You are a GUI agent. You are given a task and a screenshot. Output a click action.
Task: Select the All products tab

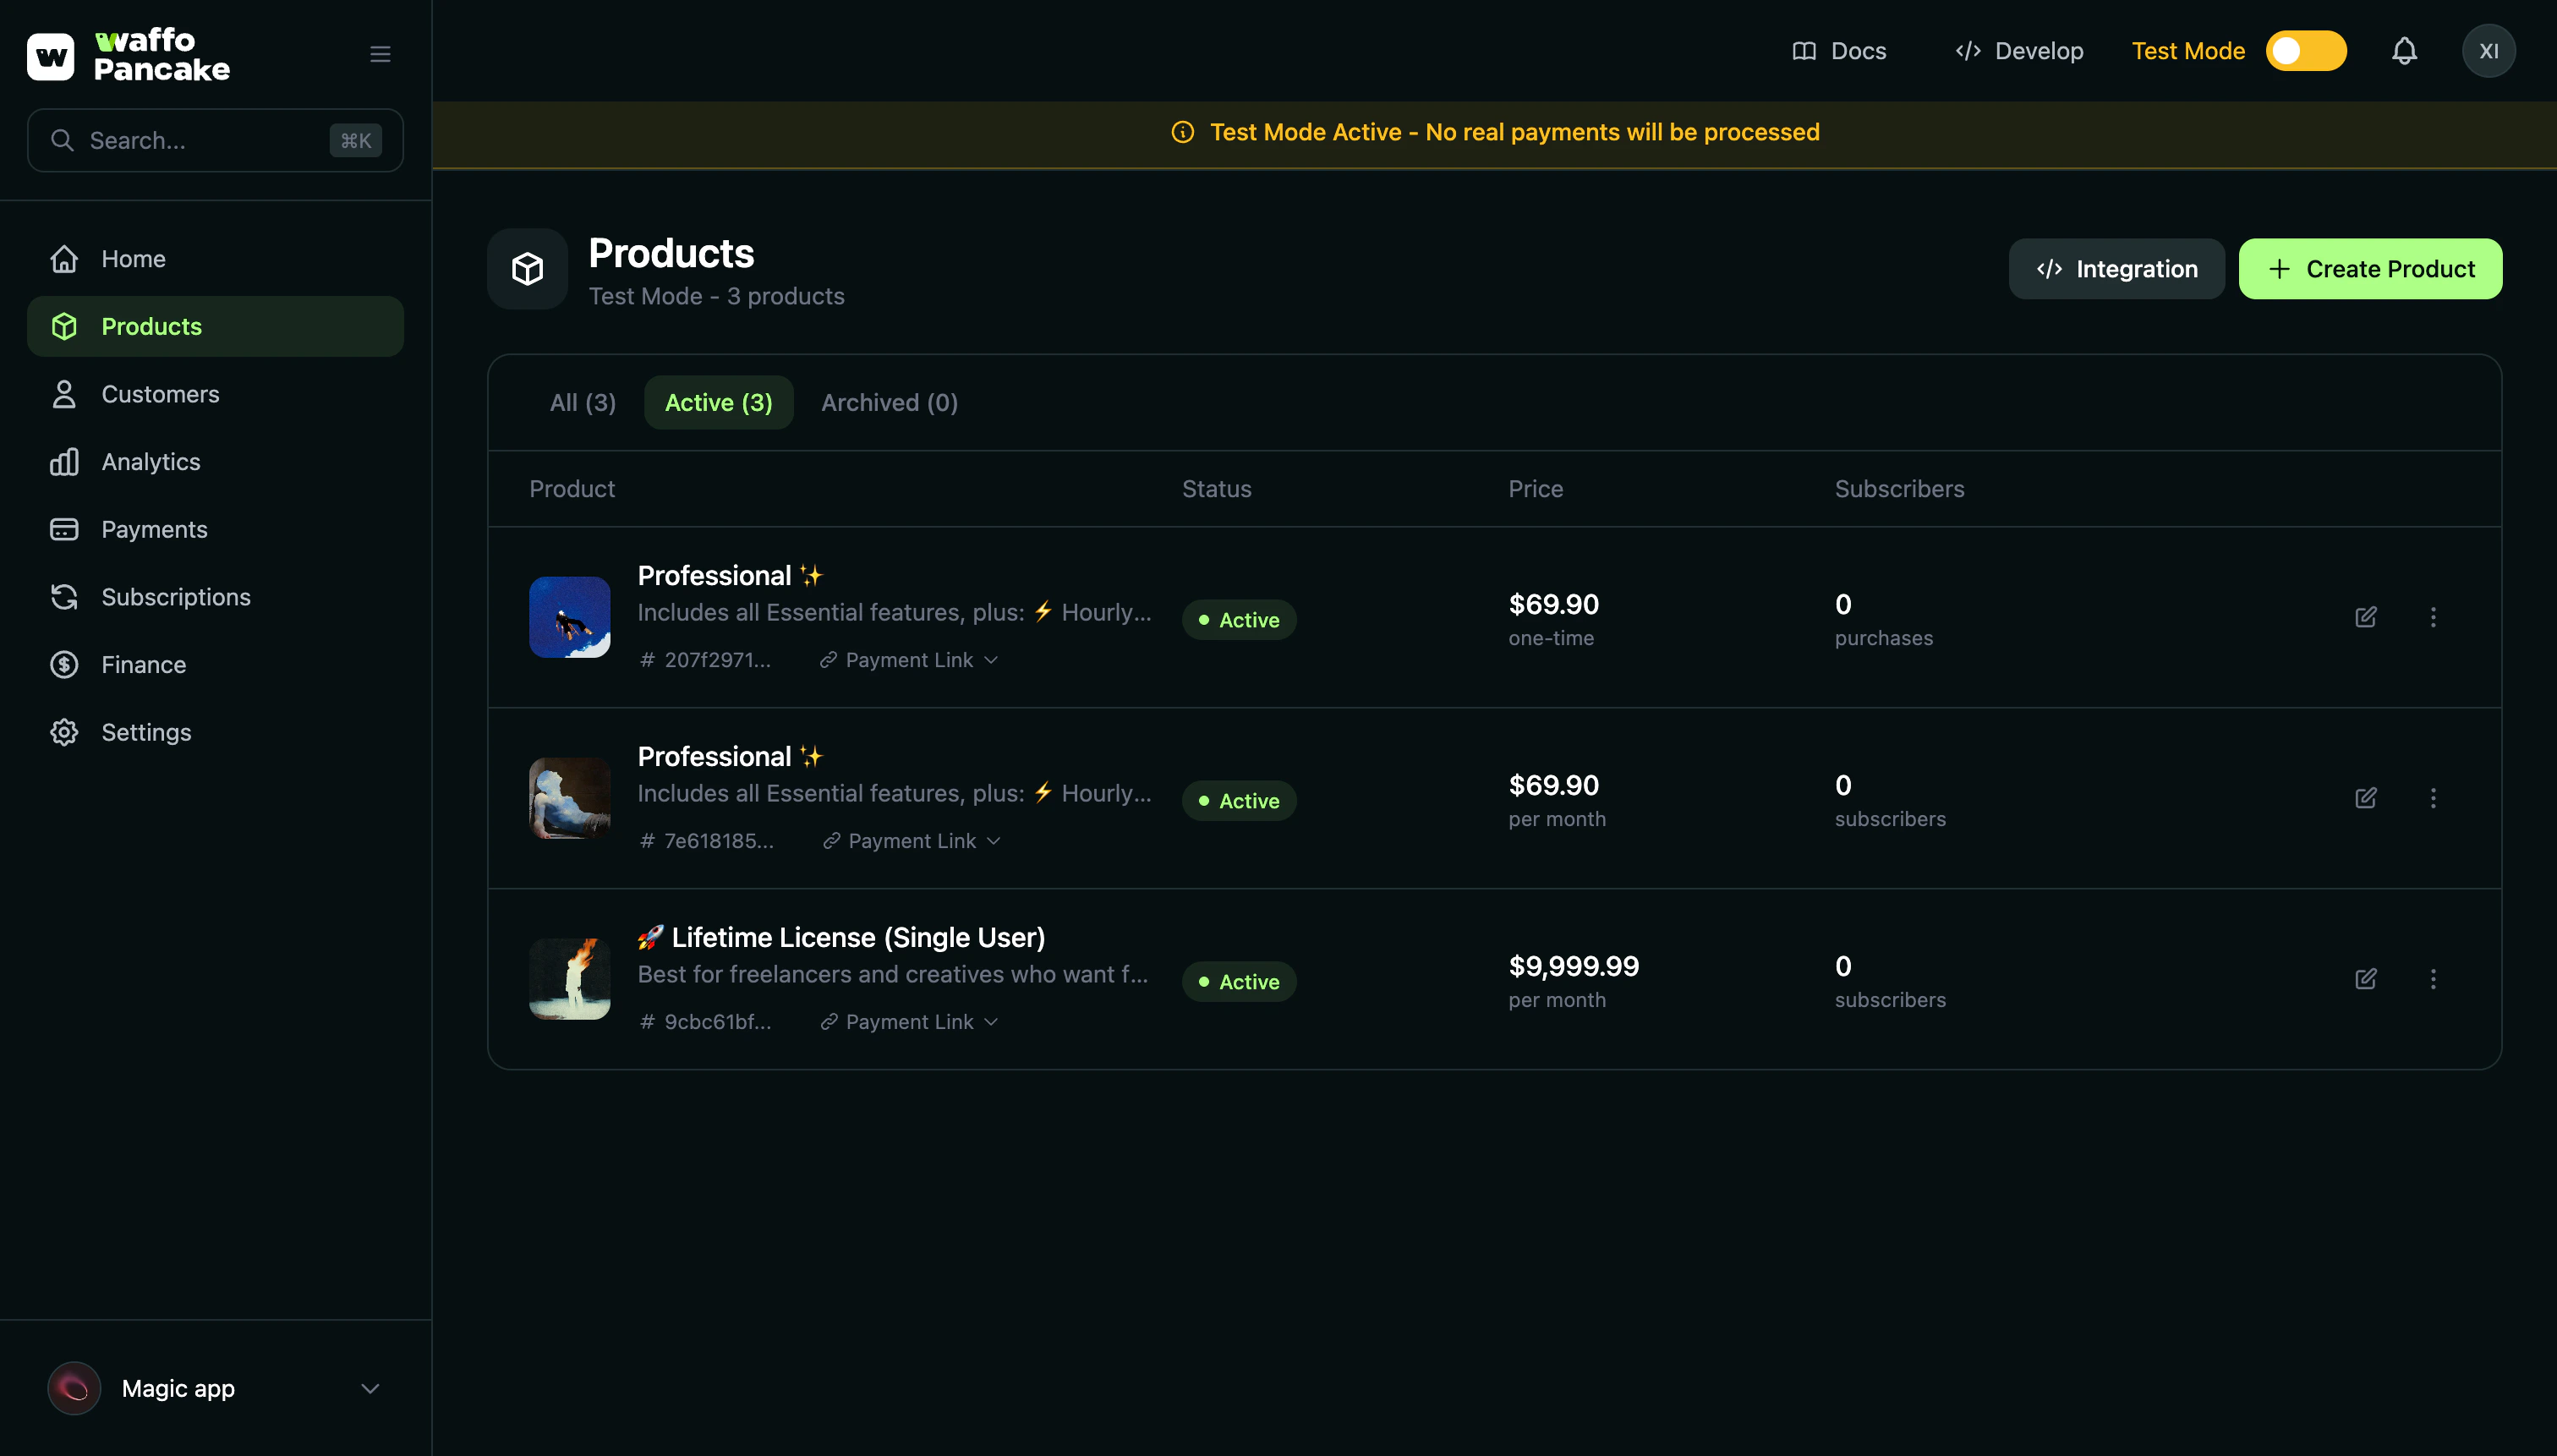click(x=582, y=402)
